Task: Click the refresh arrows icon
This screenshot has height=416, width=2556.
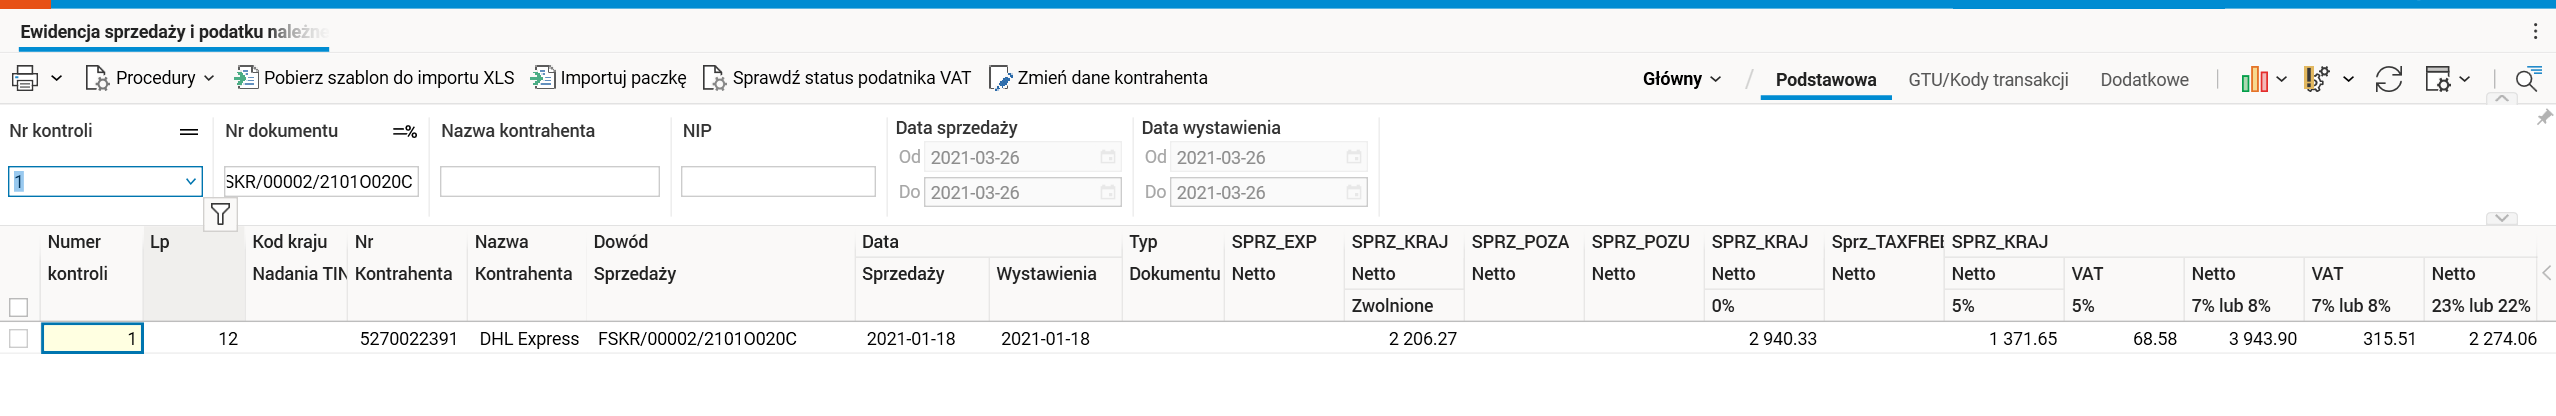Action: pos(2388,79)
